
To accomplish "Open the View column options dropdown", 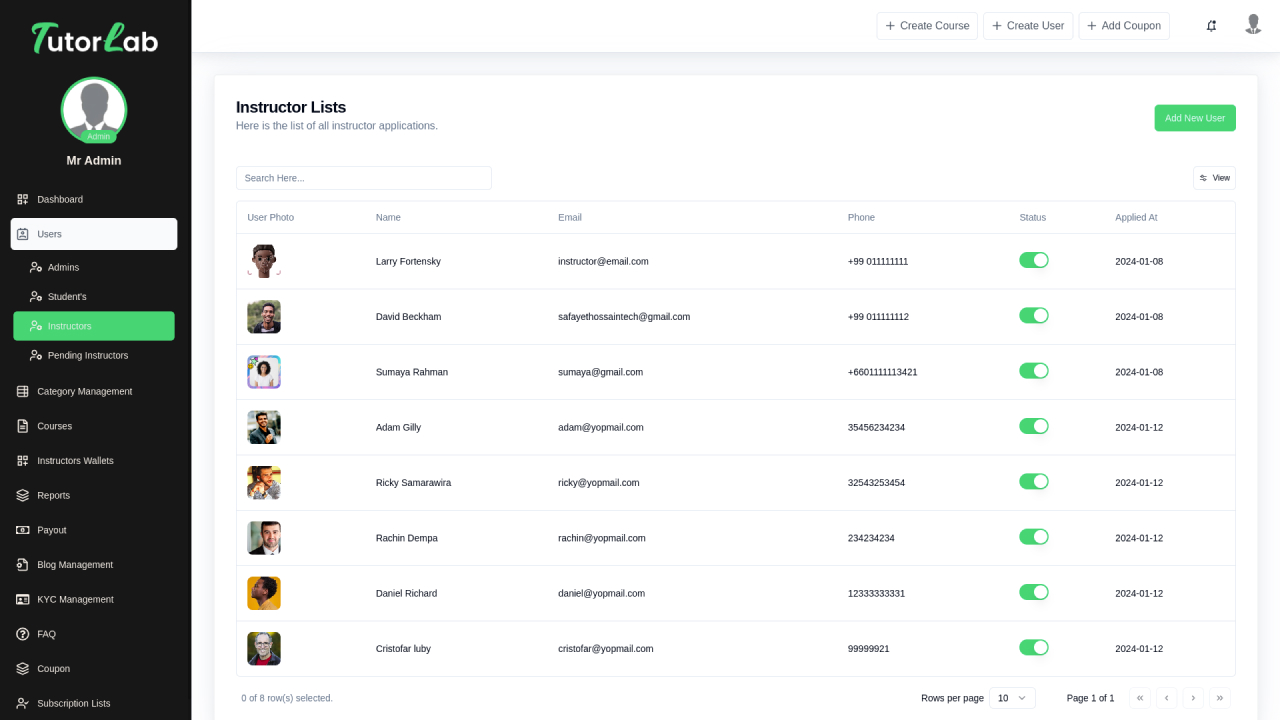I will pyautogui.click(x=1214, y=178).
